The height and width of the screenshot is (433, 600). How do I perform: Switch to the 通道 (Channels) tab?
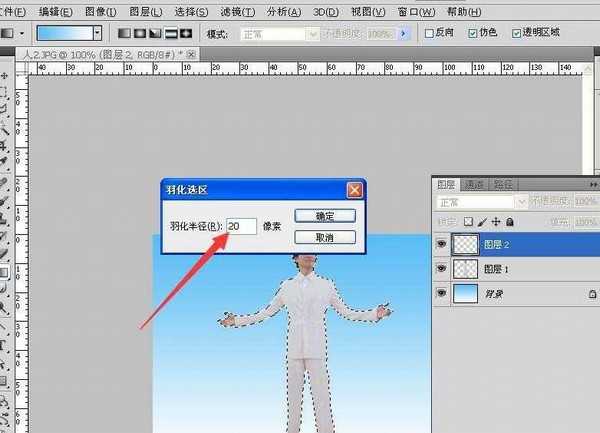click(x=474, y=185)
